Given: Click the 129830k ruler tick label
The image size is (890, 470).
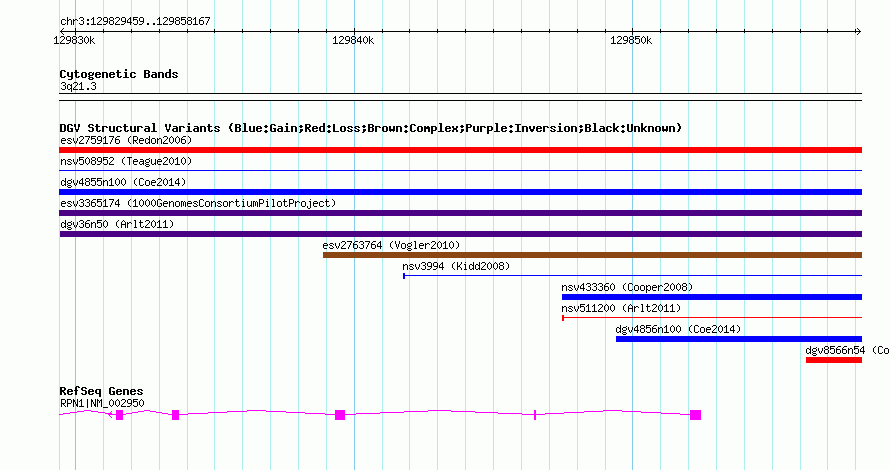Looking at the screenshot, I should pyautogui.click(x=74, y=40).
